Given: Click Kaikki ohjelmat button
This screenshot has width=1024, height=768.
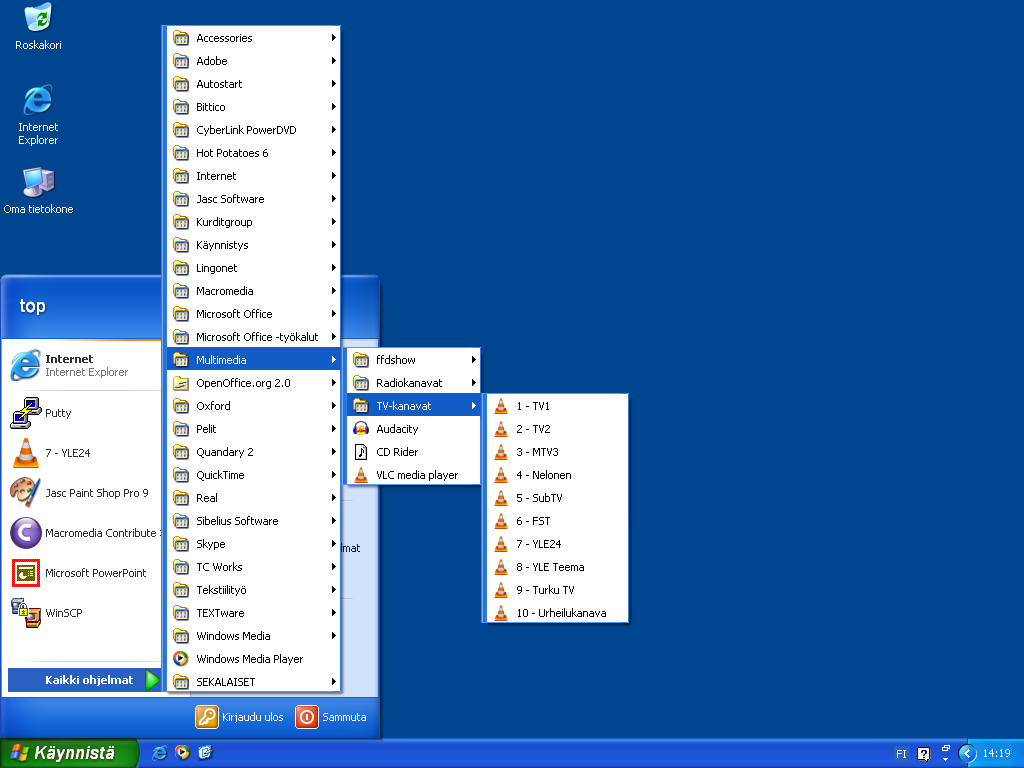Looking at the screenshot, I should [x=84, y=680].
